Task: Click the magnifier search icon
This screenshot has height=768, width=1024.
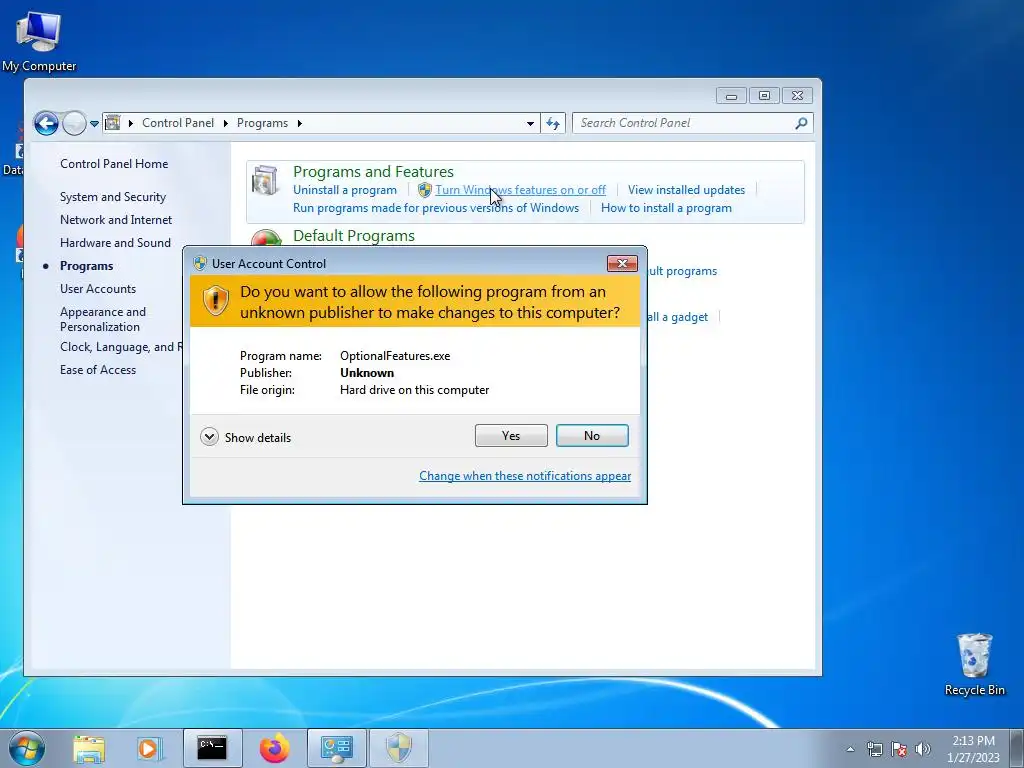Action: [801, 123]
